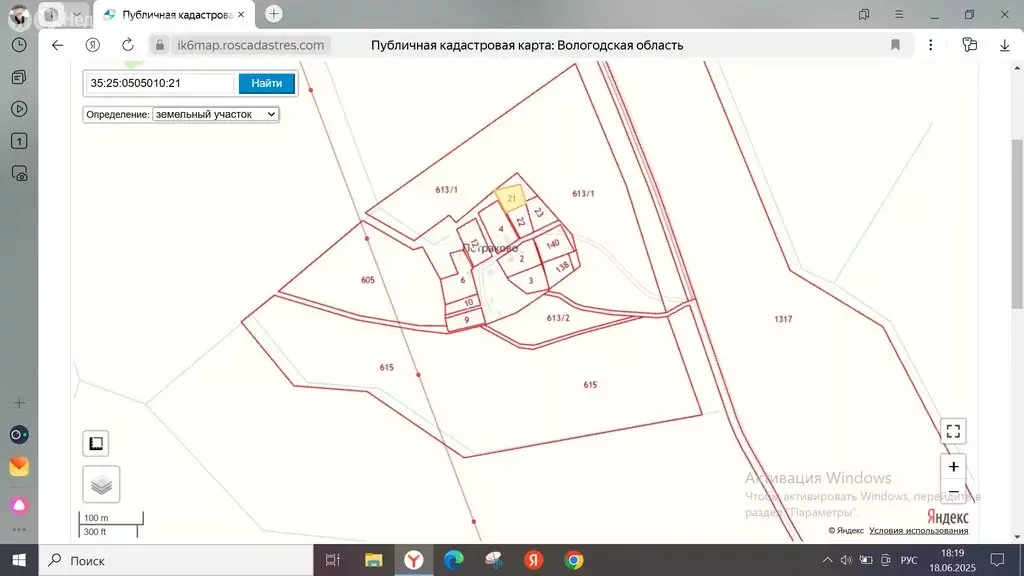Focus the cadastral number input field
The image size is (1024, 576).
click(x=160, y=83)
